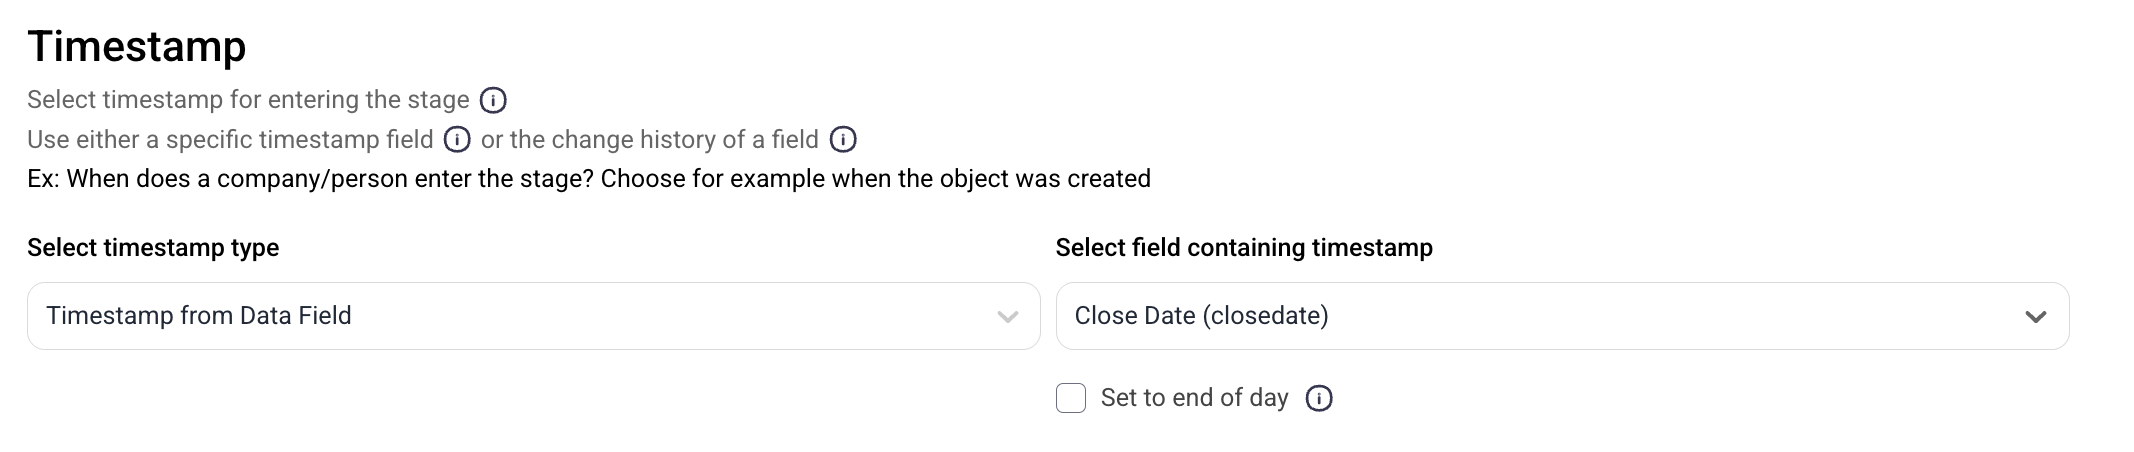Select the "Timestamp from Data Field" value

point(199,316)
